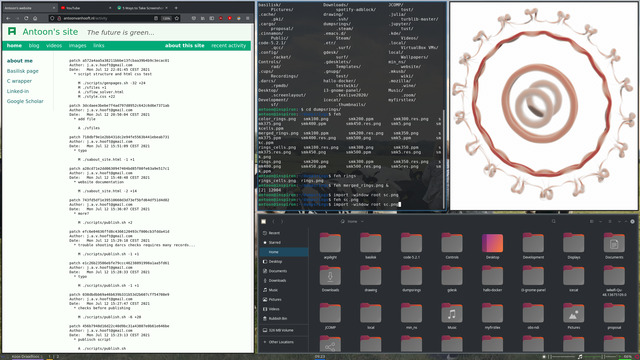This screenshot has width=640, height=360.
Task: Open Firefox hamburger application menu
Action: click(247, 18)
